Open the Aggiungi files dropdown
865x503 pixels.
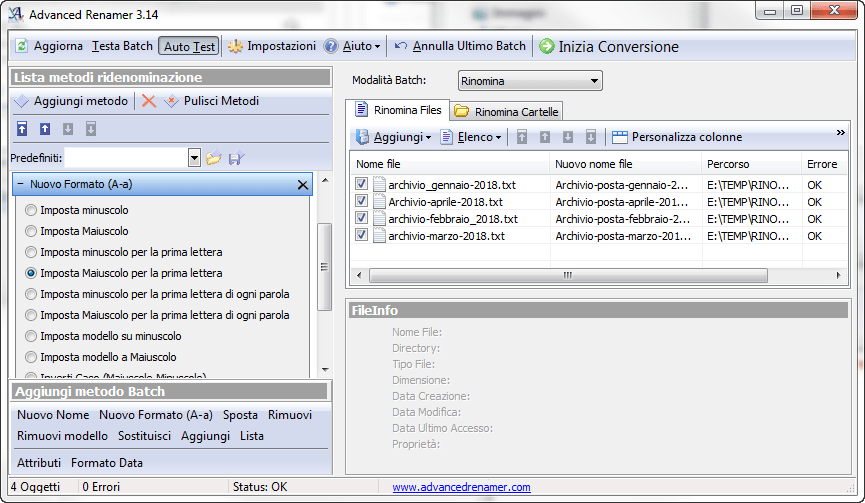point(429,137)
